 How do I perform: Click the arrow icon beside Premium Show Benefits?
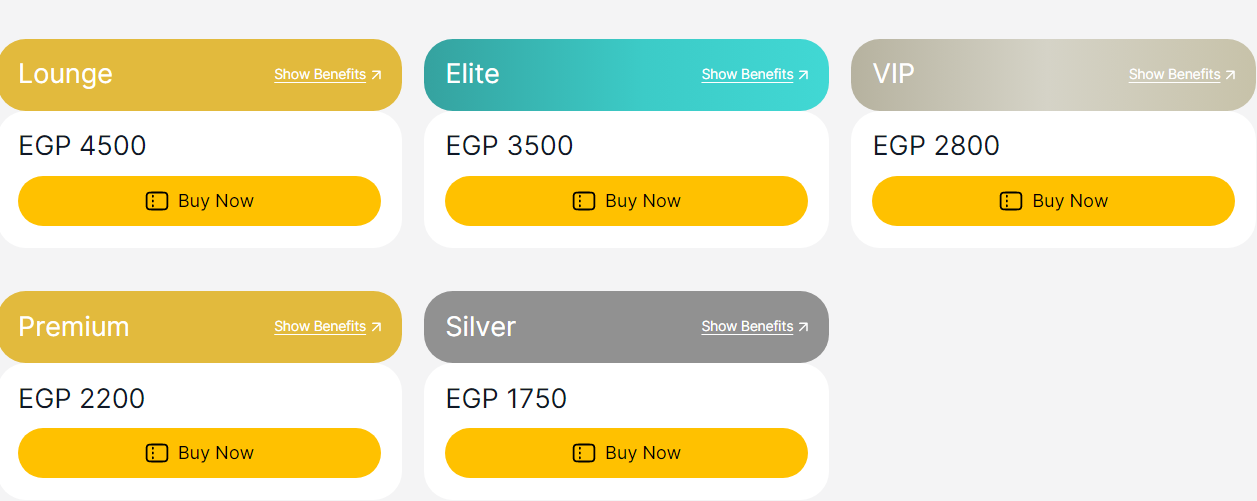pos(376,327)
